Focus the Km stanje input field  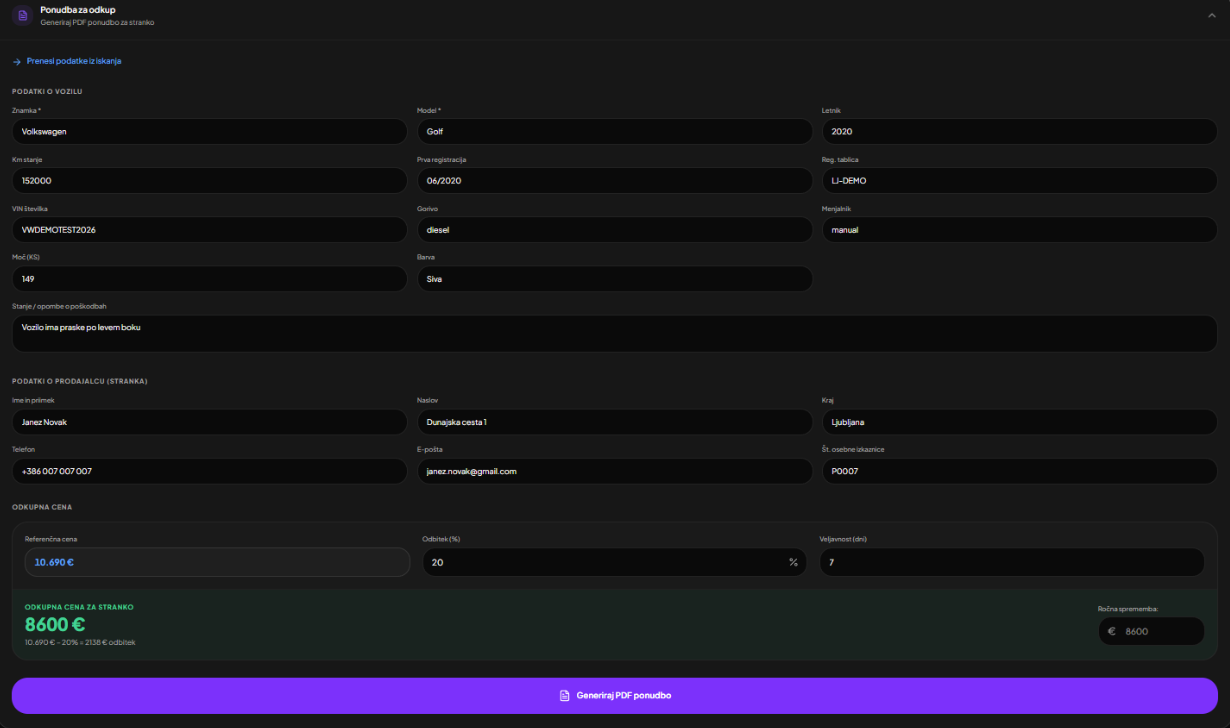(209, 180)
